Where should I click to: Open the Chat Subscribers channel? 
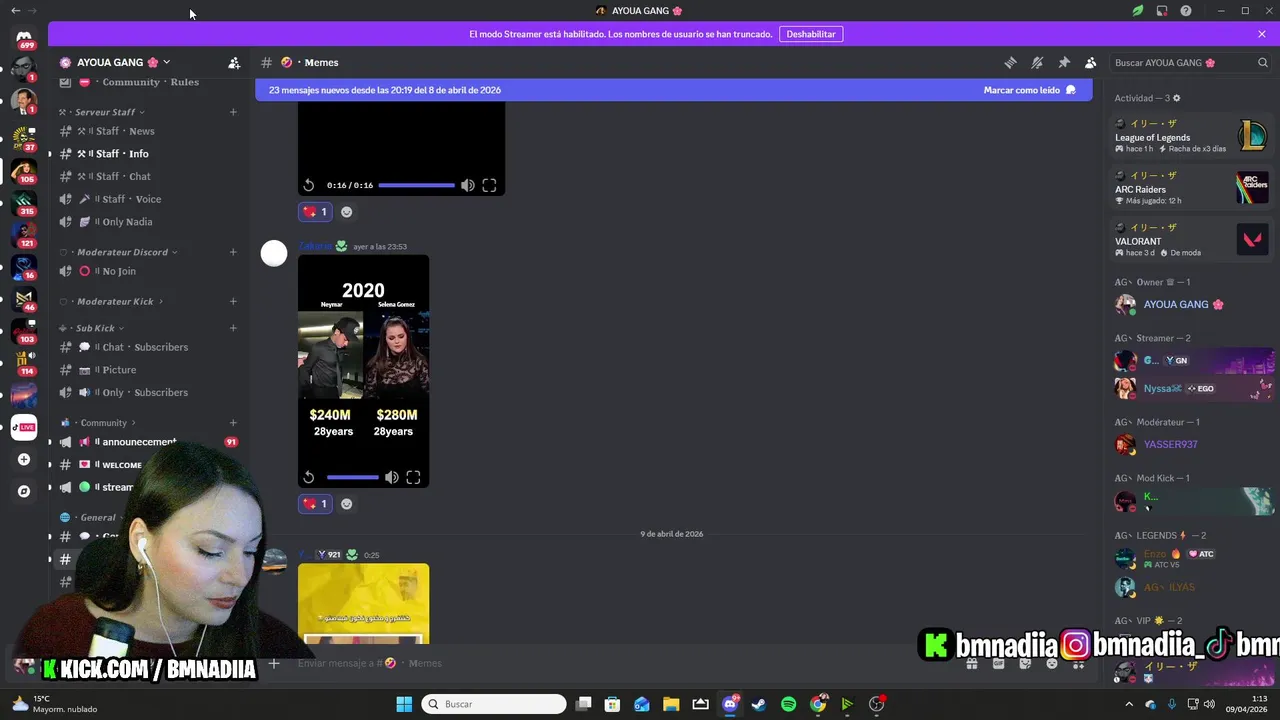[x=150, y=347]
